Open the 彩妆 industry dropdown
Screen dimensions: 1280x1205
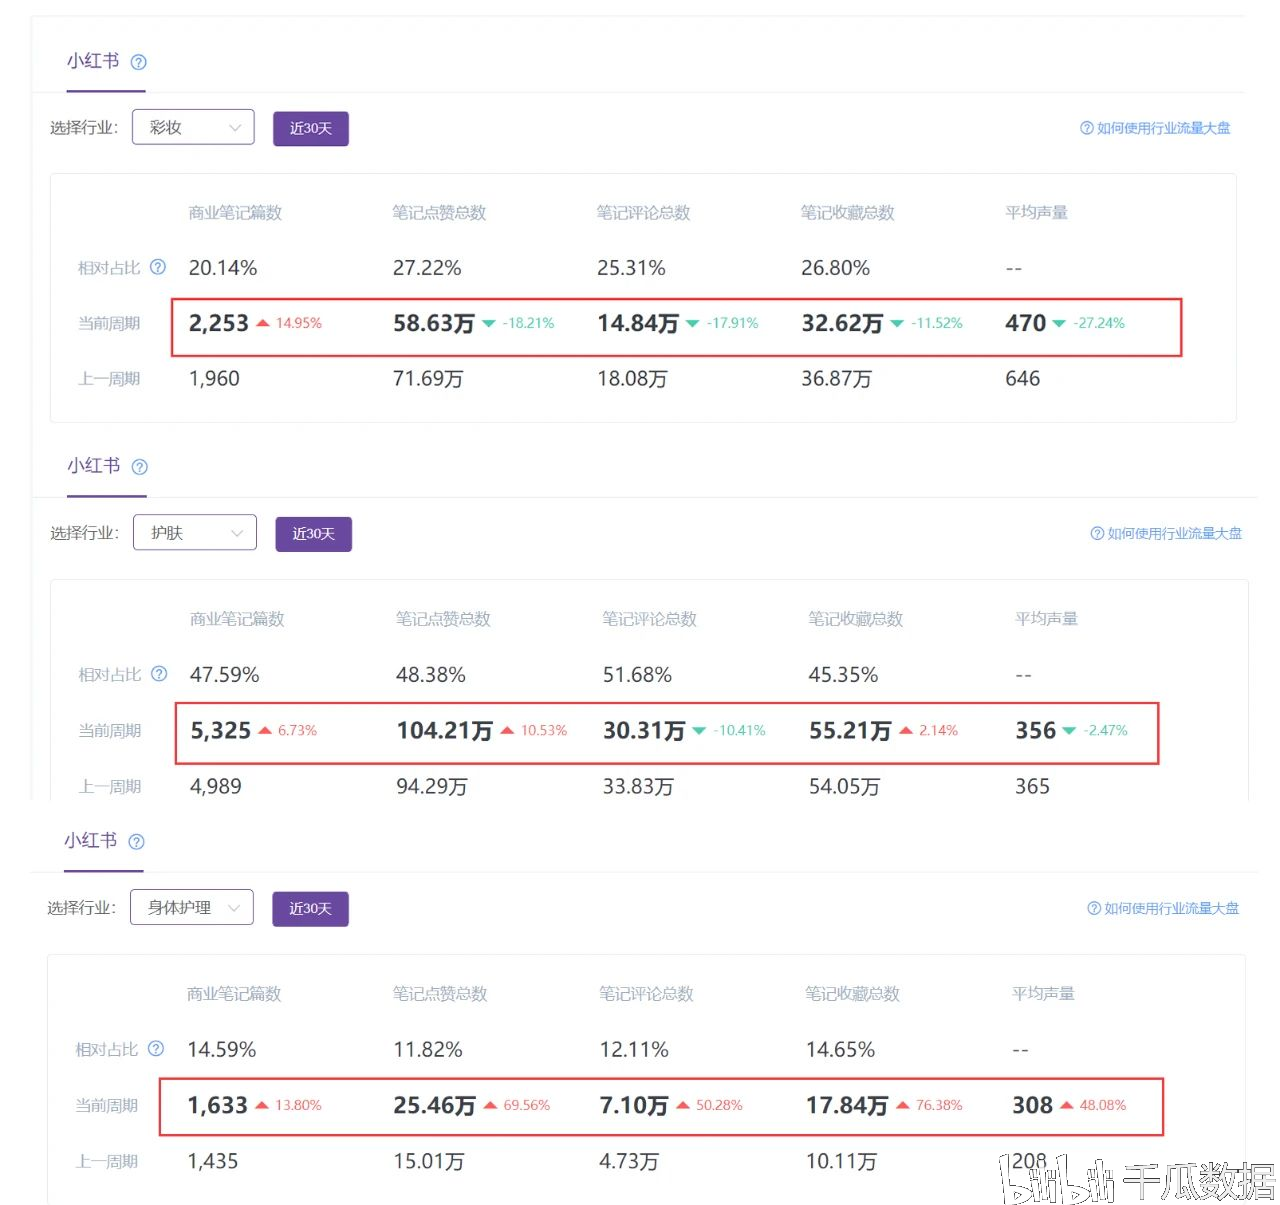click(193, 128)
